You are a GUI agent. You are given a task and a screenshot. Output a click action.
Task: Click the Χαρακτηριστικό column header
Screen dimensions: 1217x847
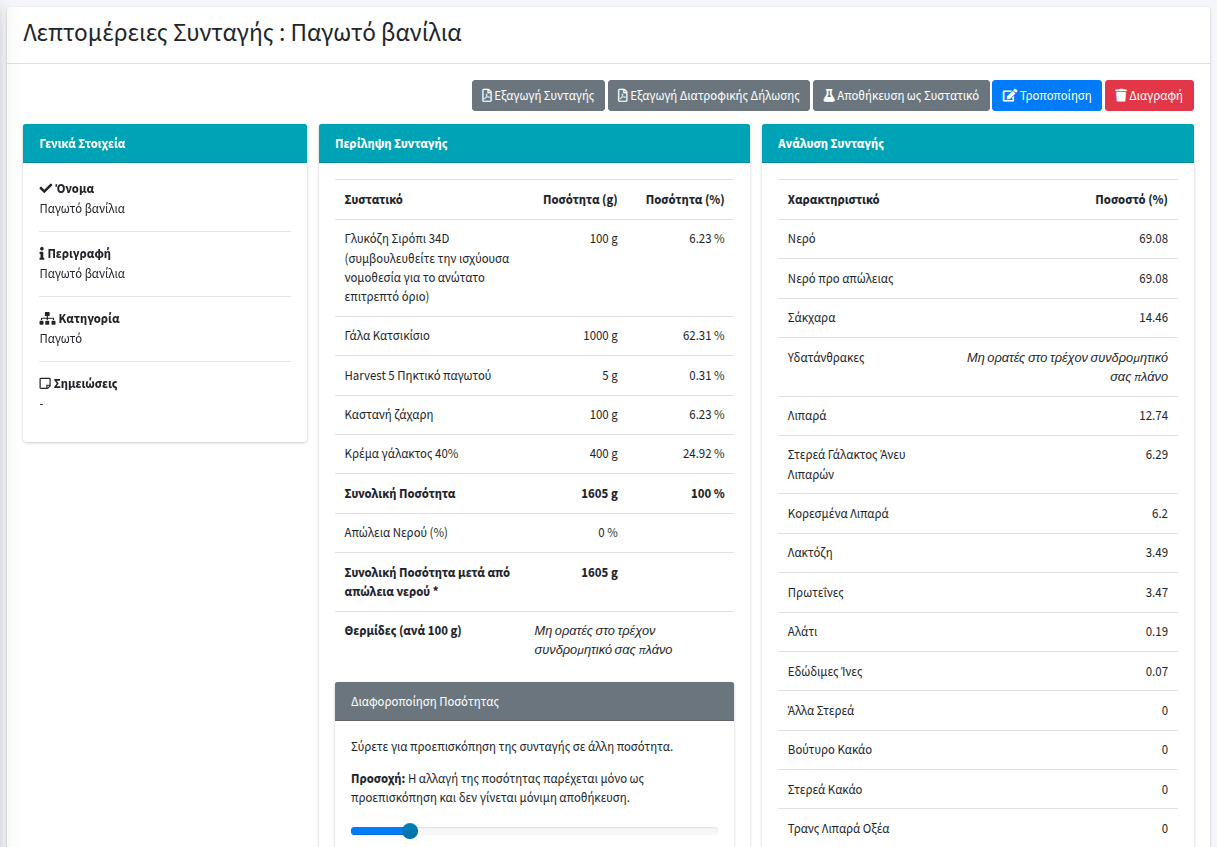pos(834,200)
